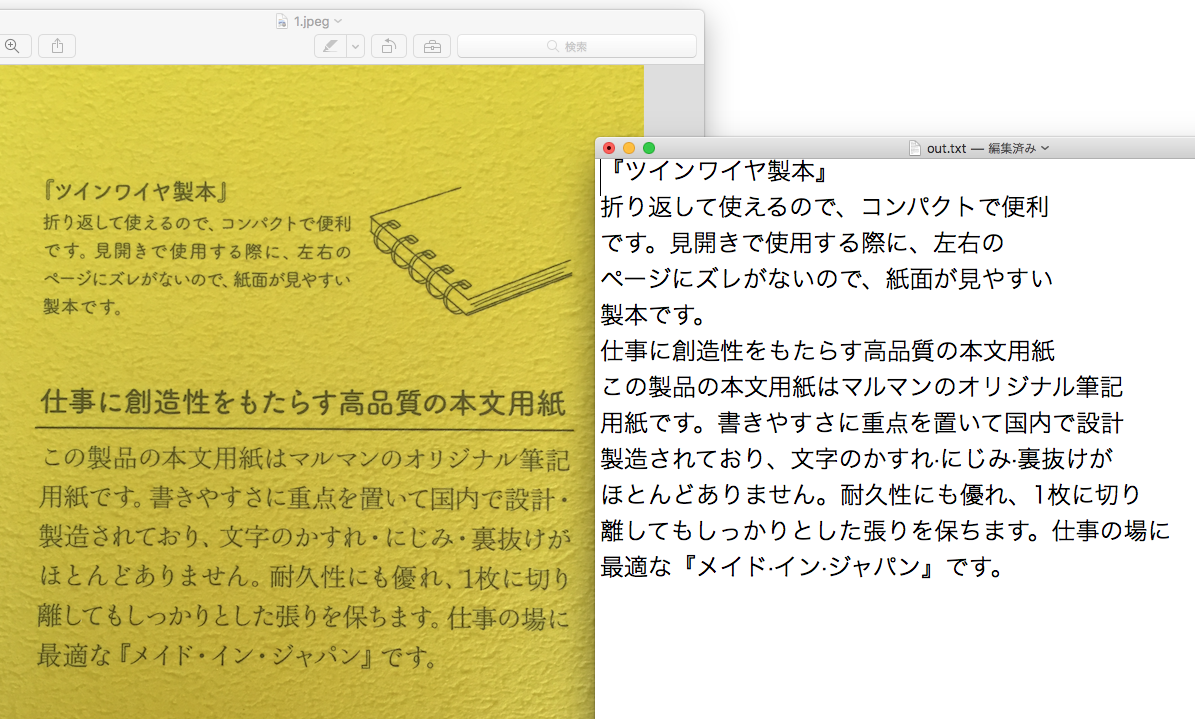Rotate the image with the rotate button
The height and width of the screenshot is (719, 1195).
click(389, 47)
